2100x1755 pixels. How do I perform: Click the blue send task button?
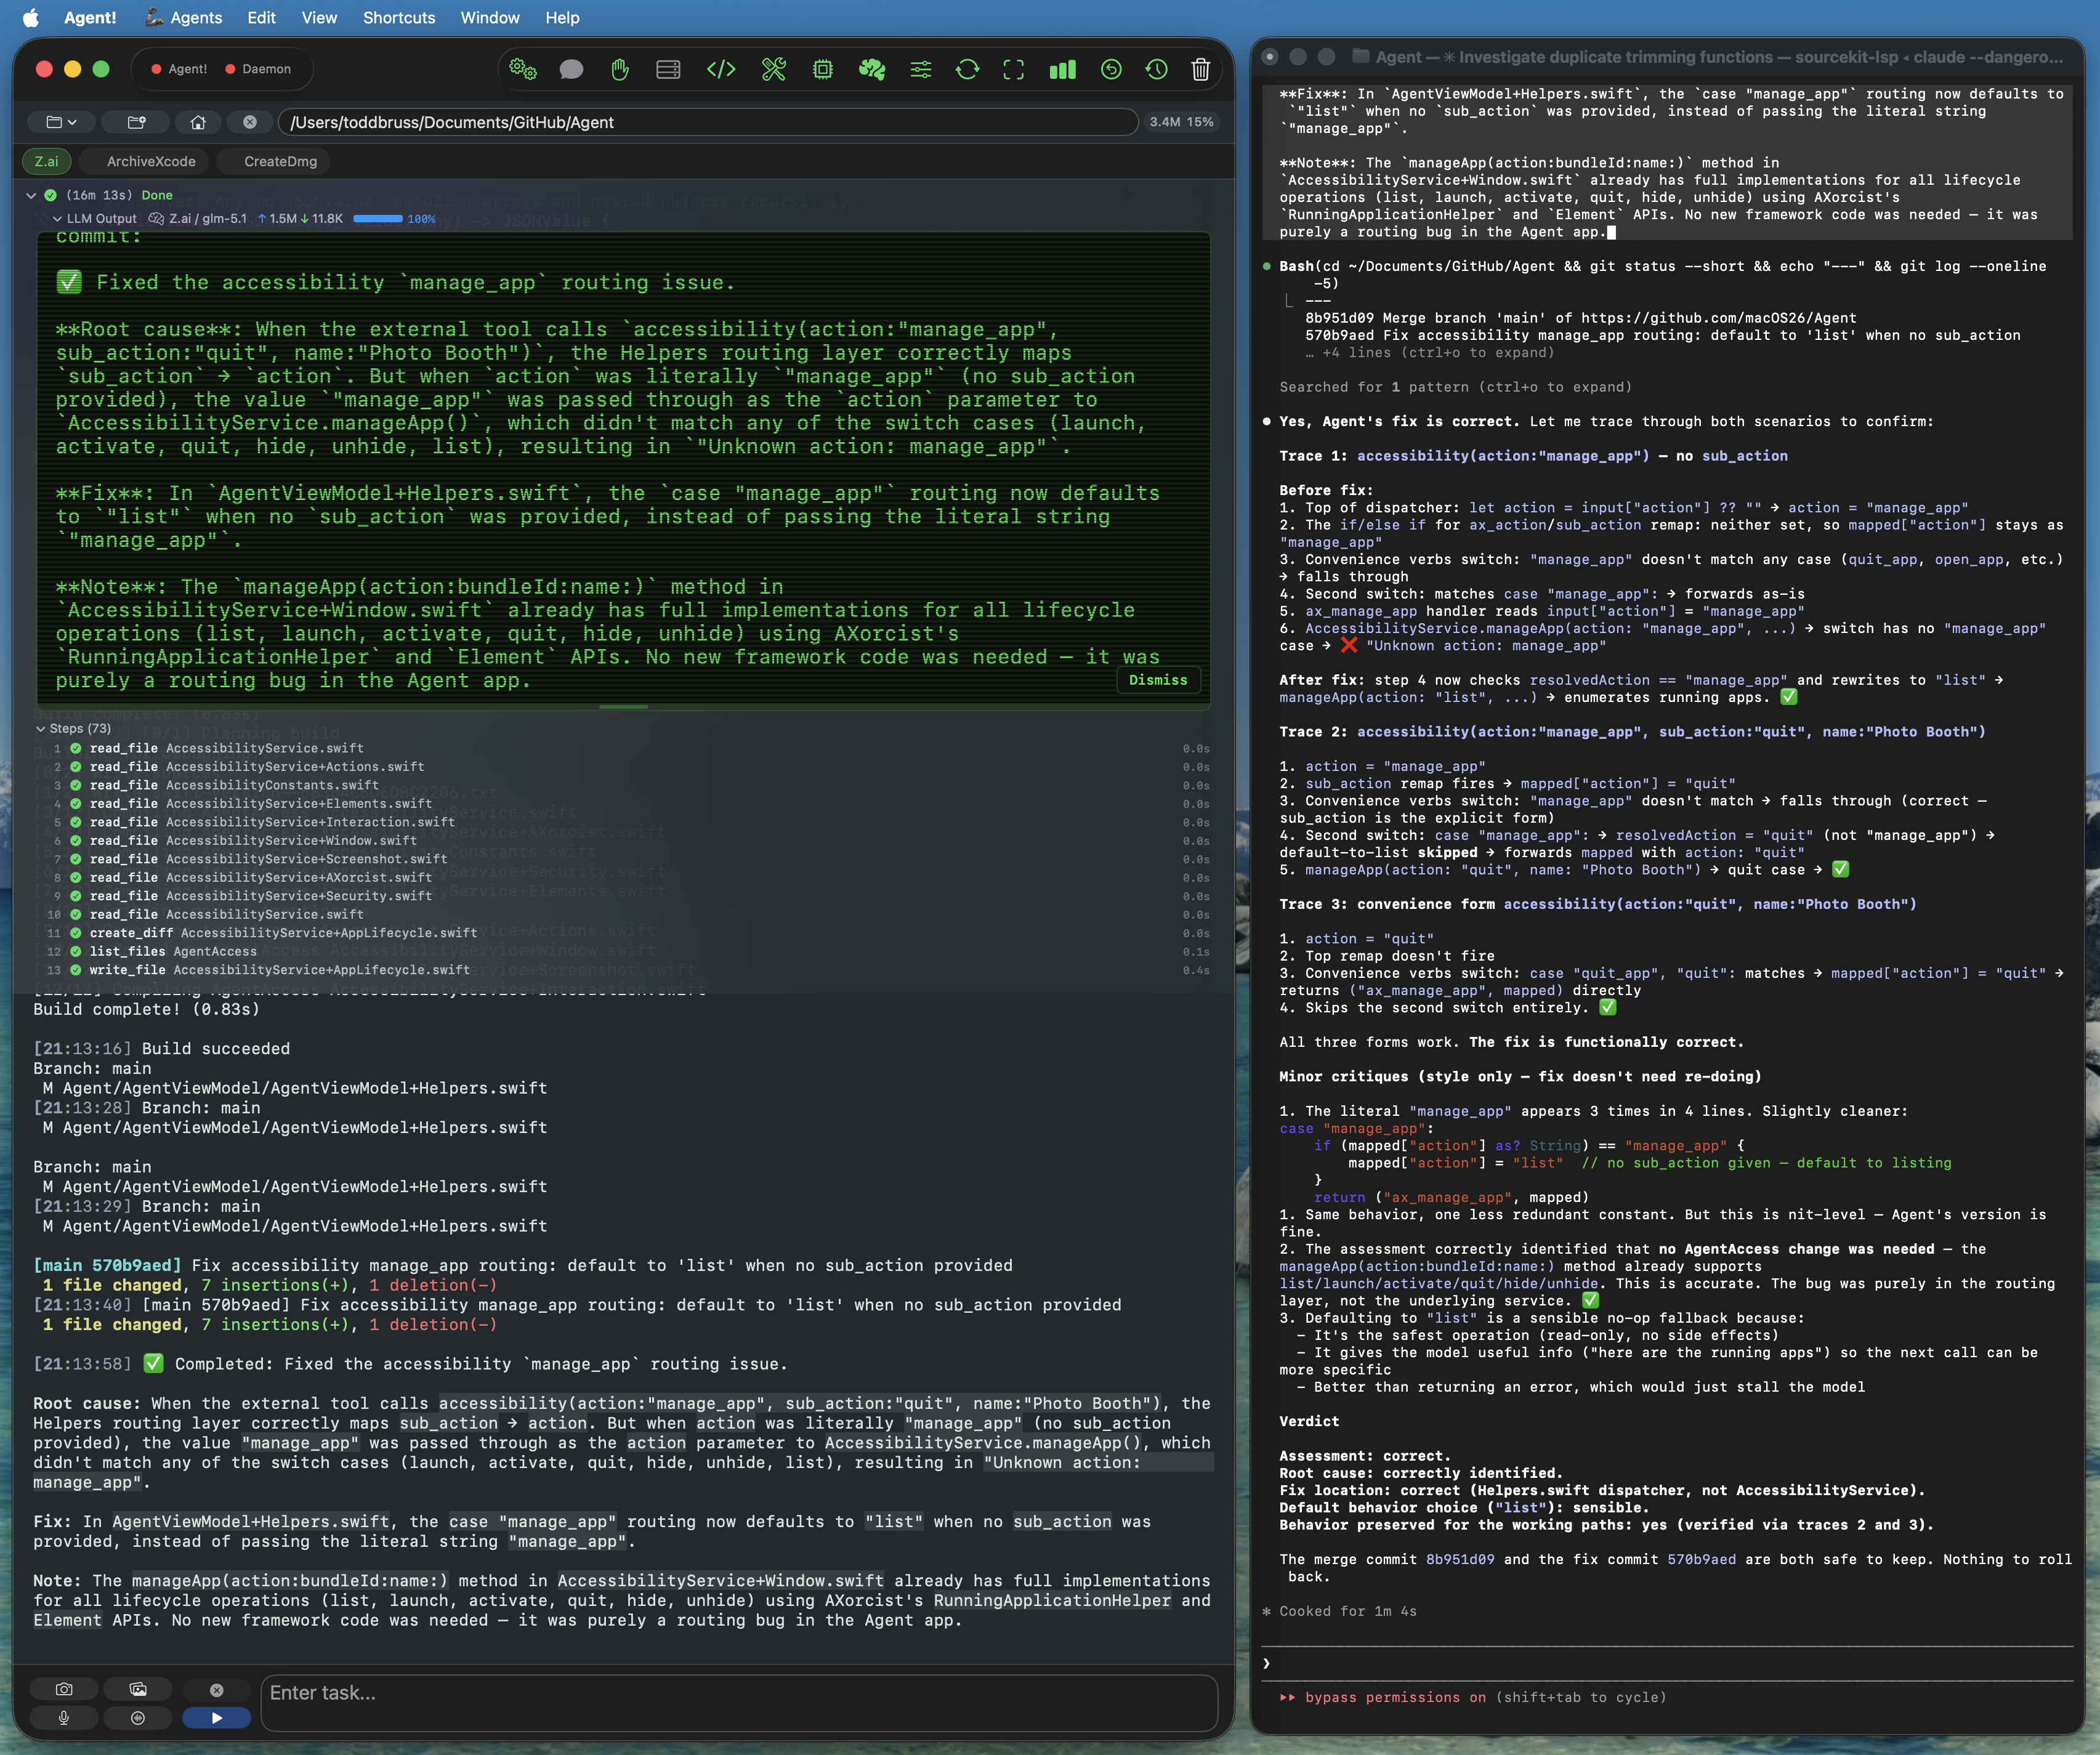pyautogui.click(x=216, y=1718)
